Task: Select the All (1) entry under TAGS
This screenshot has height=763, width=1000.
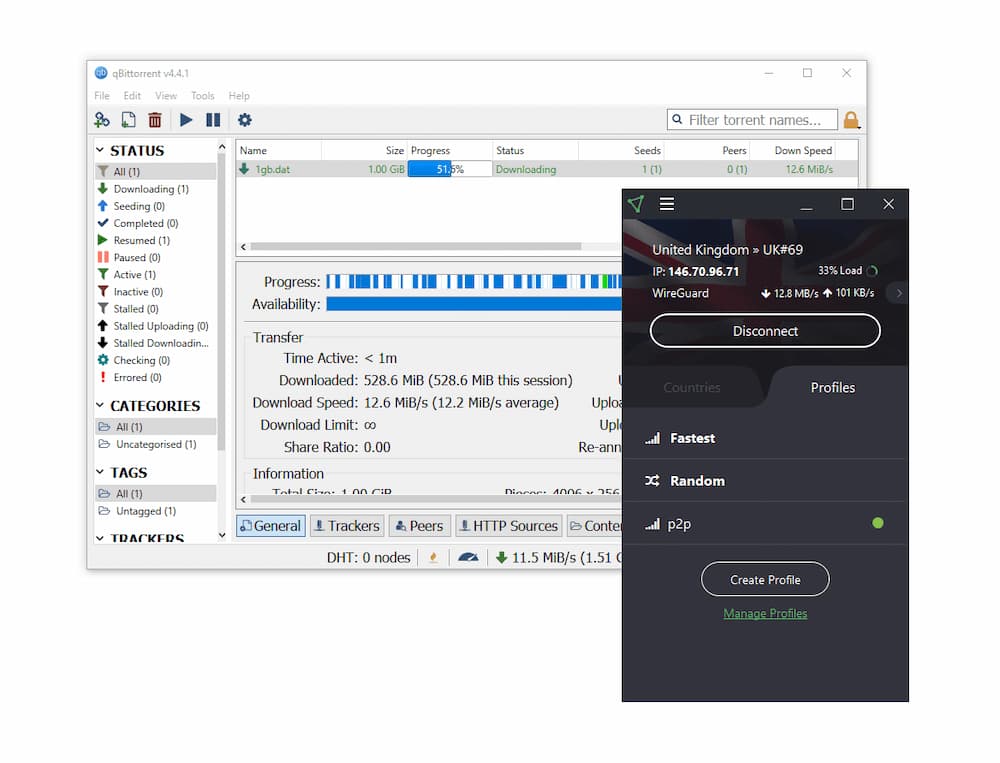Action: click(156, 494)
